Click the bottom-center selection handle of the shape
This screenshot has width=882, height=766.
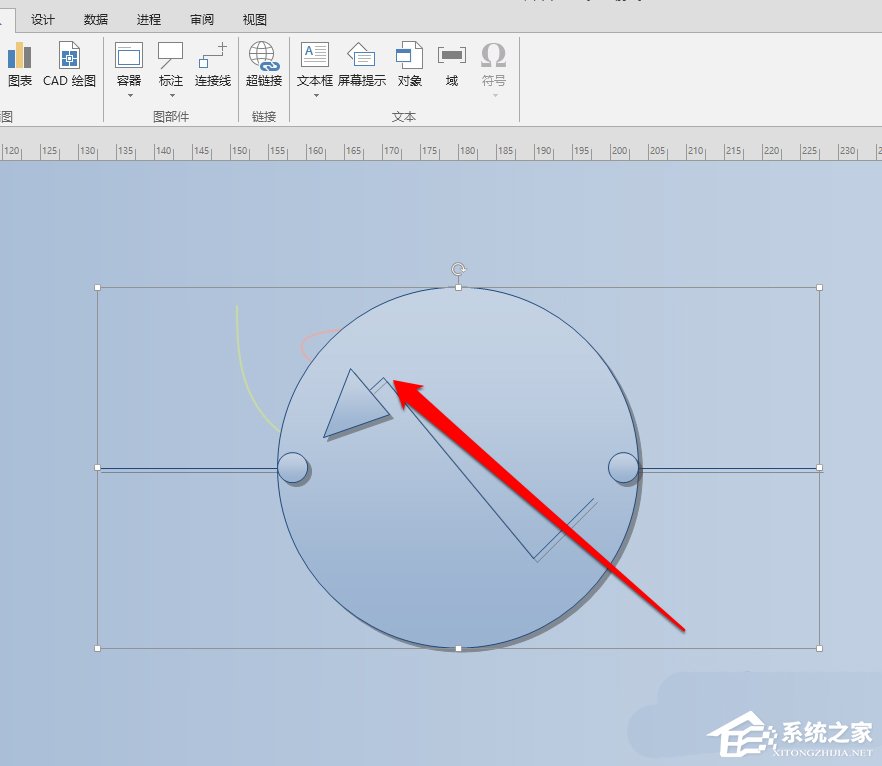[x=457, y=648]
